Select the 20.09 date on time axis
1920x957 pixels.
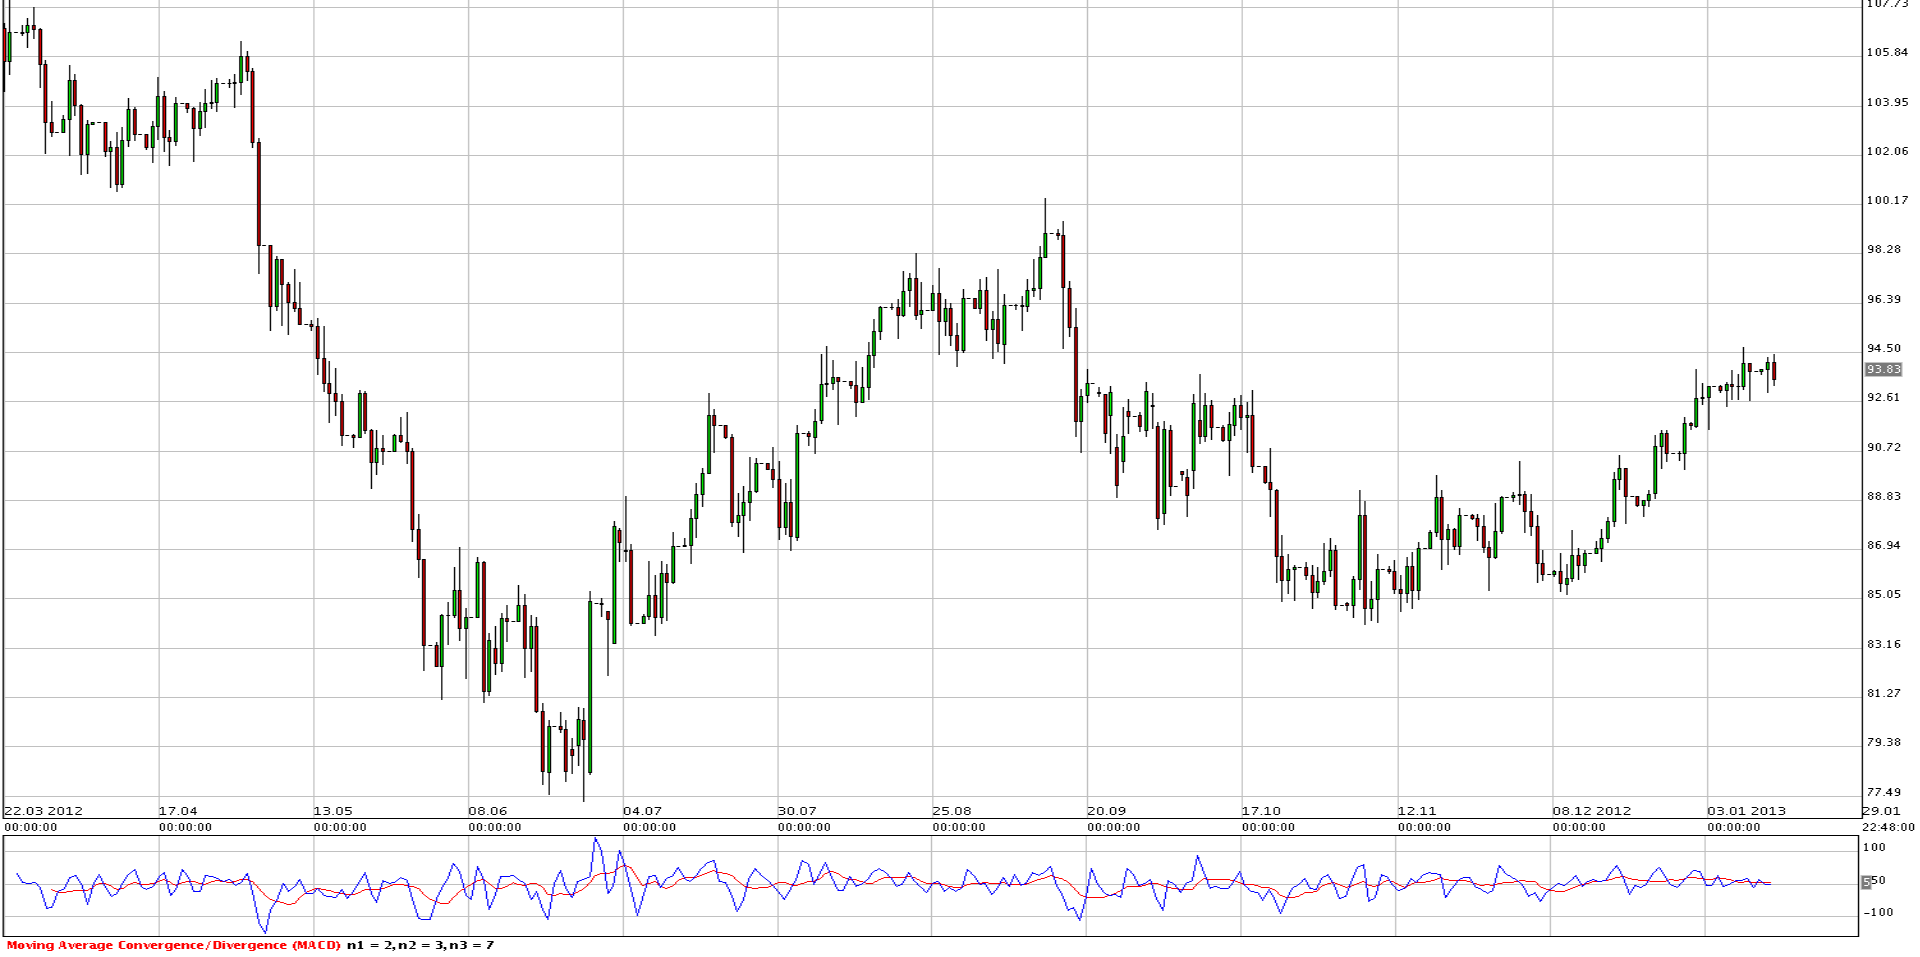click(1107, 811)
